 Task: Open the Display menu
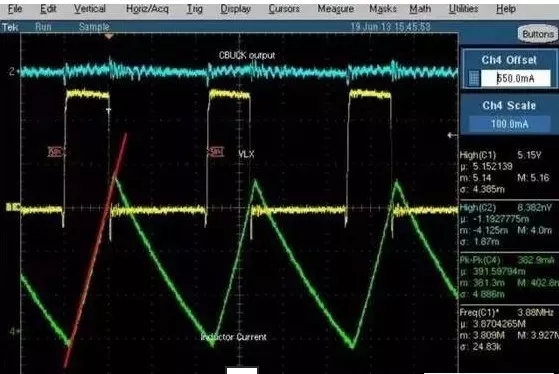[x=235, y=9]
